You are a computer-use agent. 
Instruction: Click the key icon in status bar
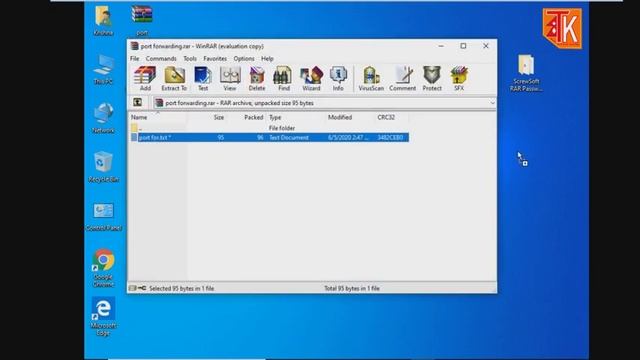point(142,289)
